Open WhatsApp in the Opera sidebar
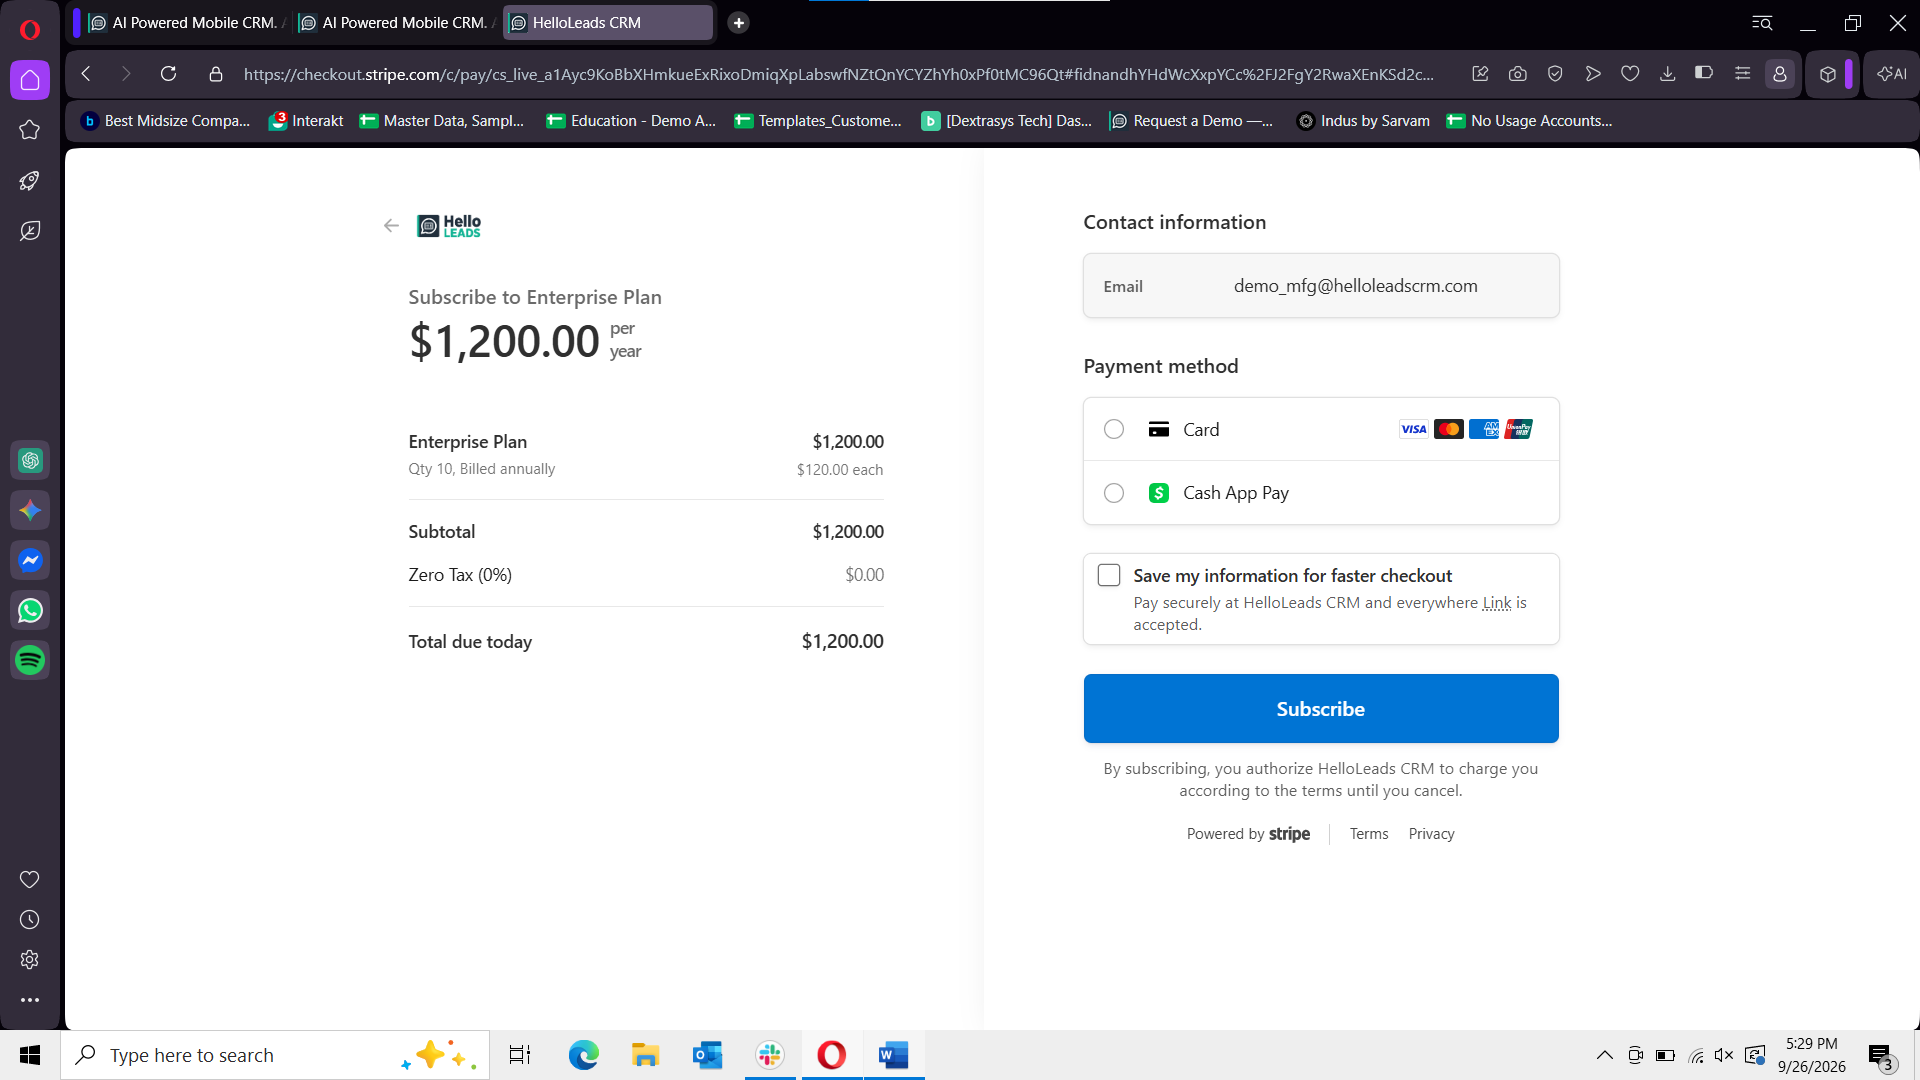Image resolution: width=1920 pixels, height=1080 pixels. [x=30, y=610]
